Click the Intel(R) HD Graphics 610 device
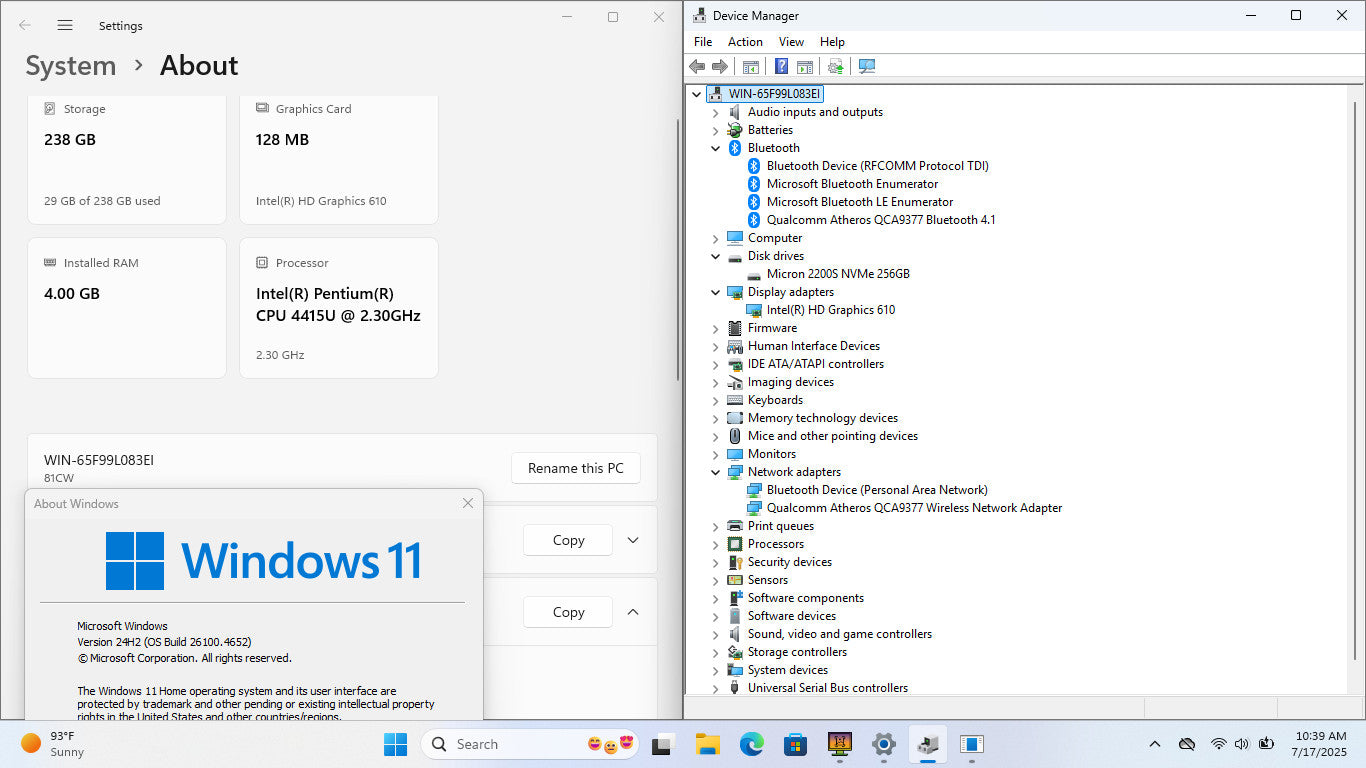This screenshot has width=1366, height=768. [x=830, y=310]
